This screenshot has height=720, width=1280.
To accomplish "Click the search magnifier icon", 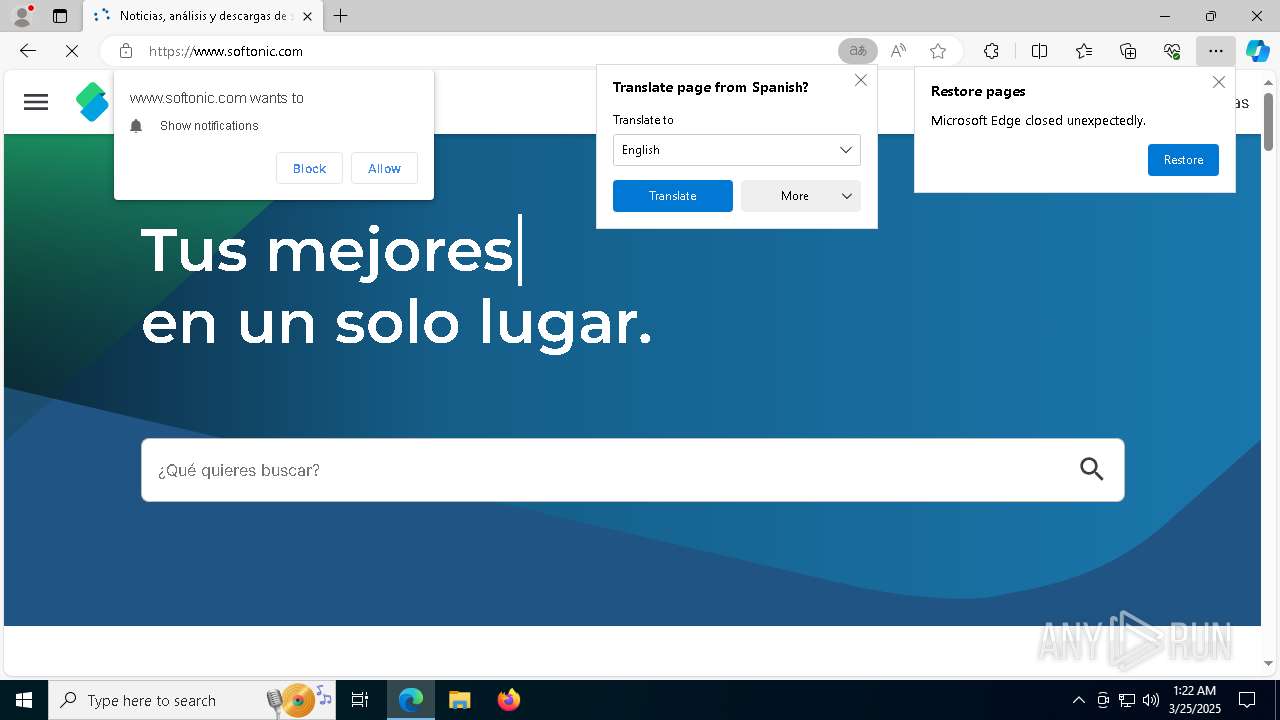I will pyautogui.click(x=1092, y=469).
